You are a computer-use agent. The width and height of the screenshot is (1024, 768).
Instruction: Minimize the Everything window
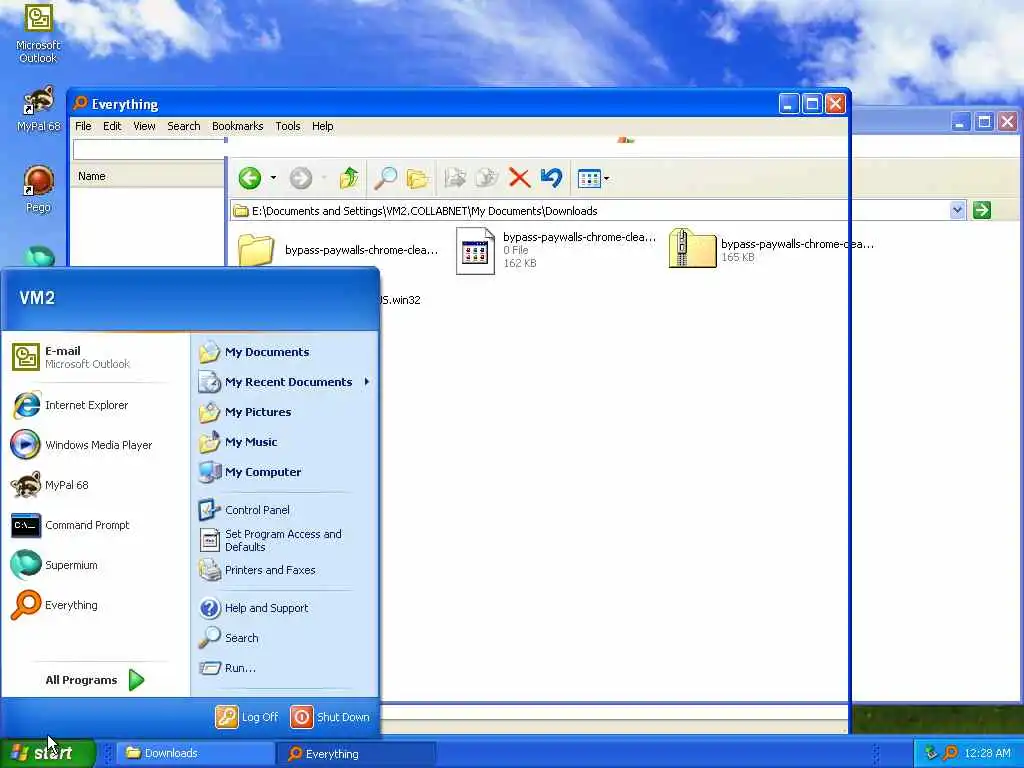(789, 104)
